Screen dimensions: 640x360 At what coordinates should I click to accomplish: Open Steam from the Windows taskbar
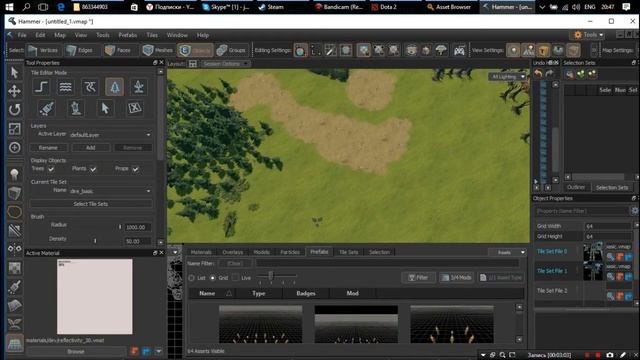click(271, 7)
